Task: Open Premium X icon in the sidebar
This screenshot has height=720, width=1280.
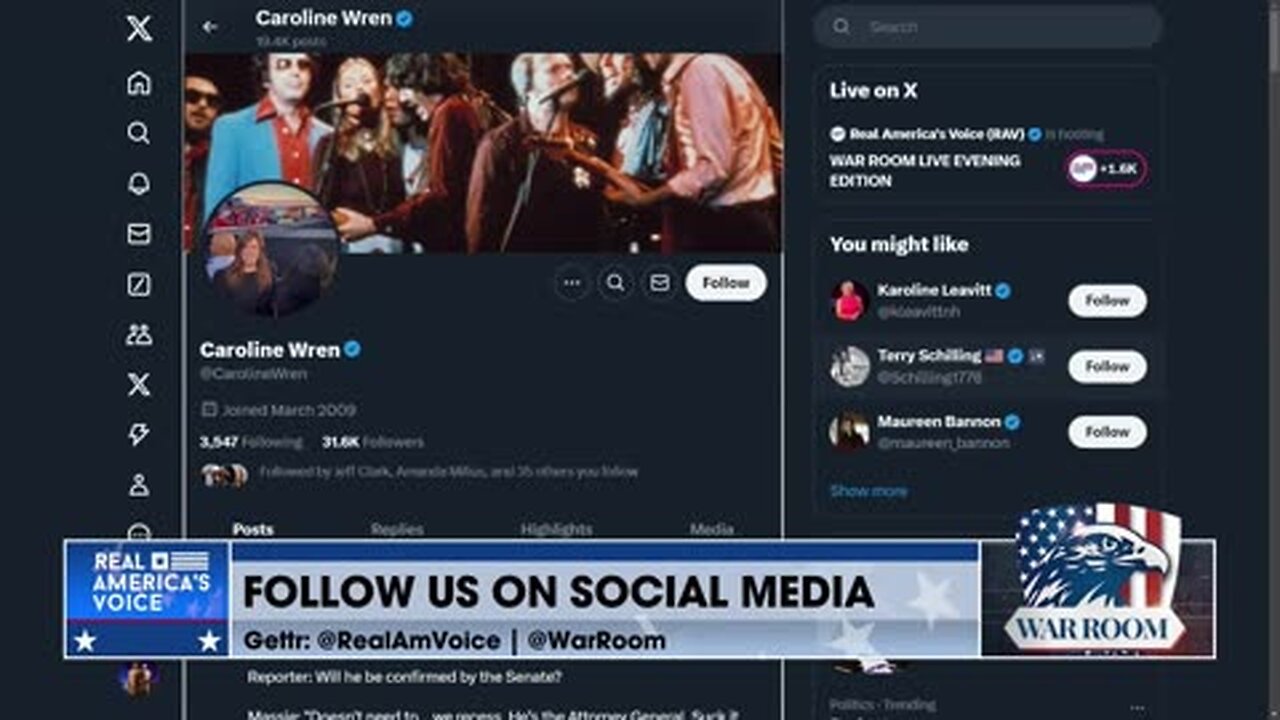Action: (x=139, y=385)
